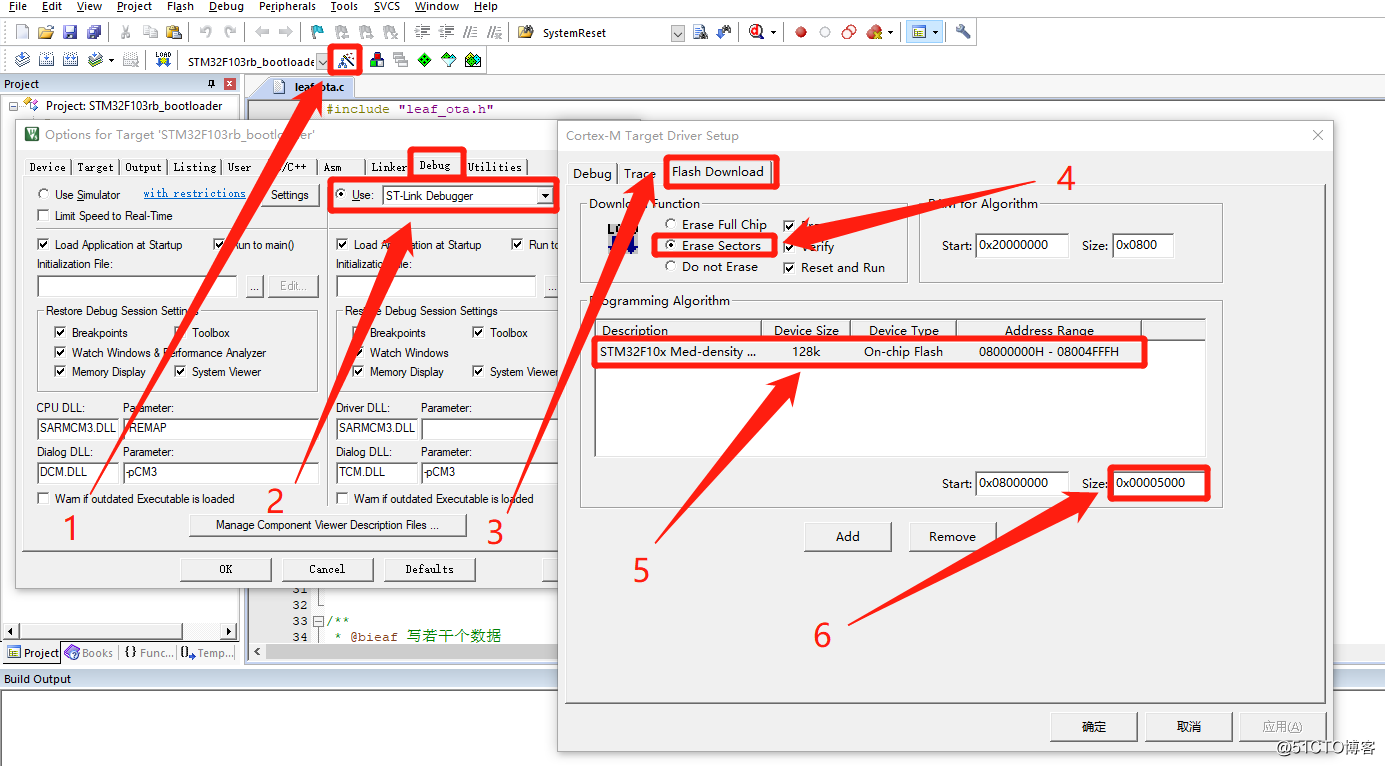Viewport: 1385px width, 766px height.
Task: Click the Pack Installer icon
Action: tap(473, 60)
